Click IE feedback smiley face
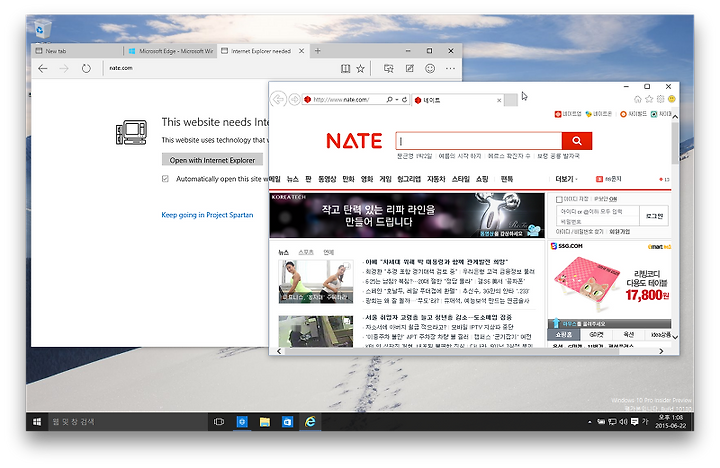Image resolution: width=720 pixels, height=468 pixels. 672,99
